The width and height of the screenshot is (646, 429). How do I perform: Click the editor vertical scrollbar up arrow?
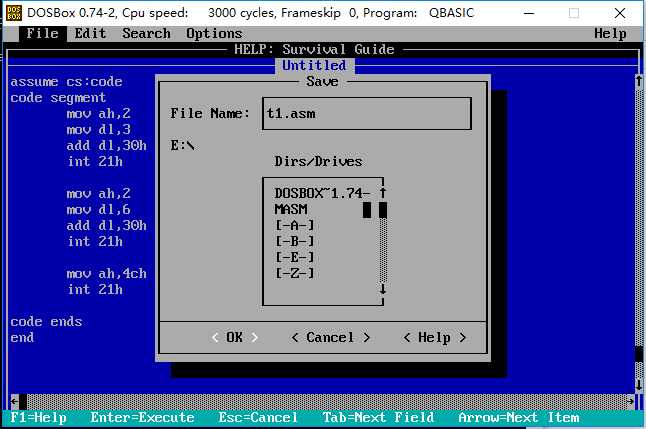[x=639, y=81]
